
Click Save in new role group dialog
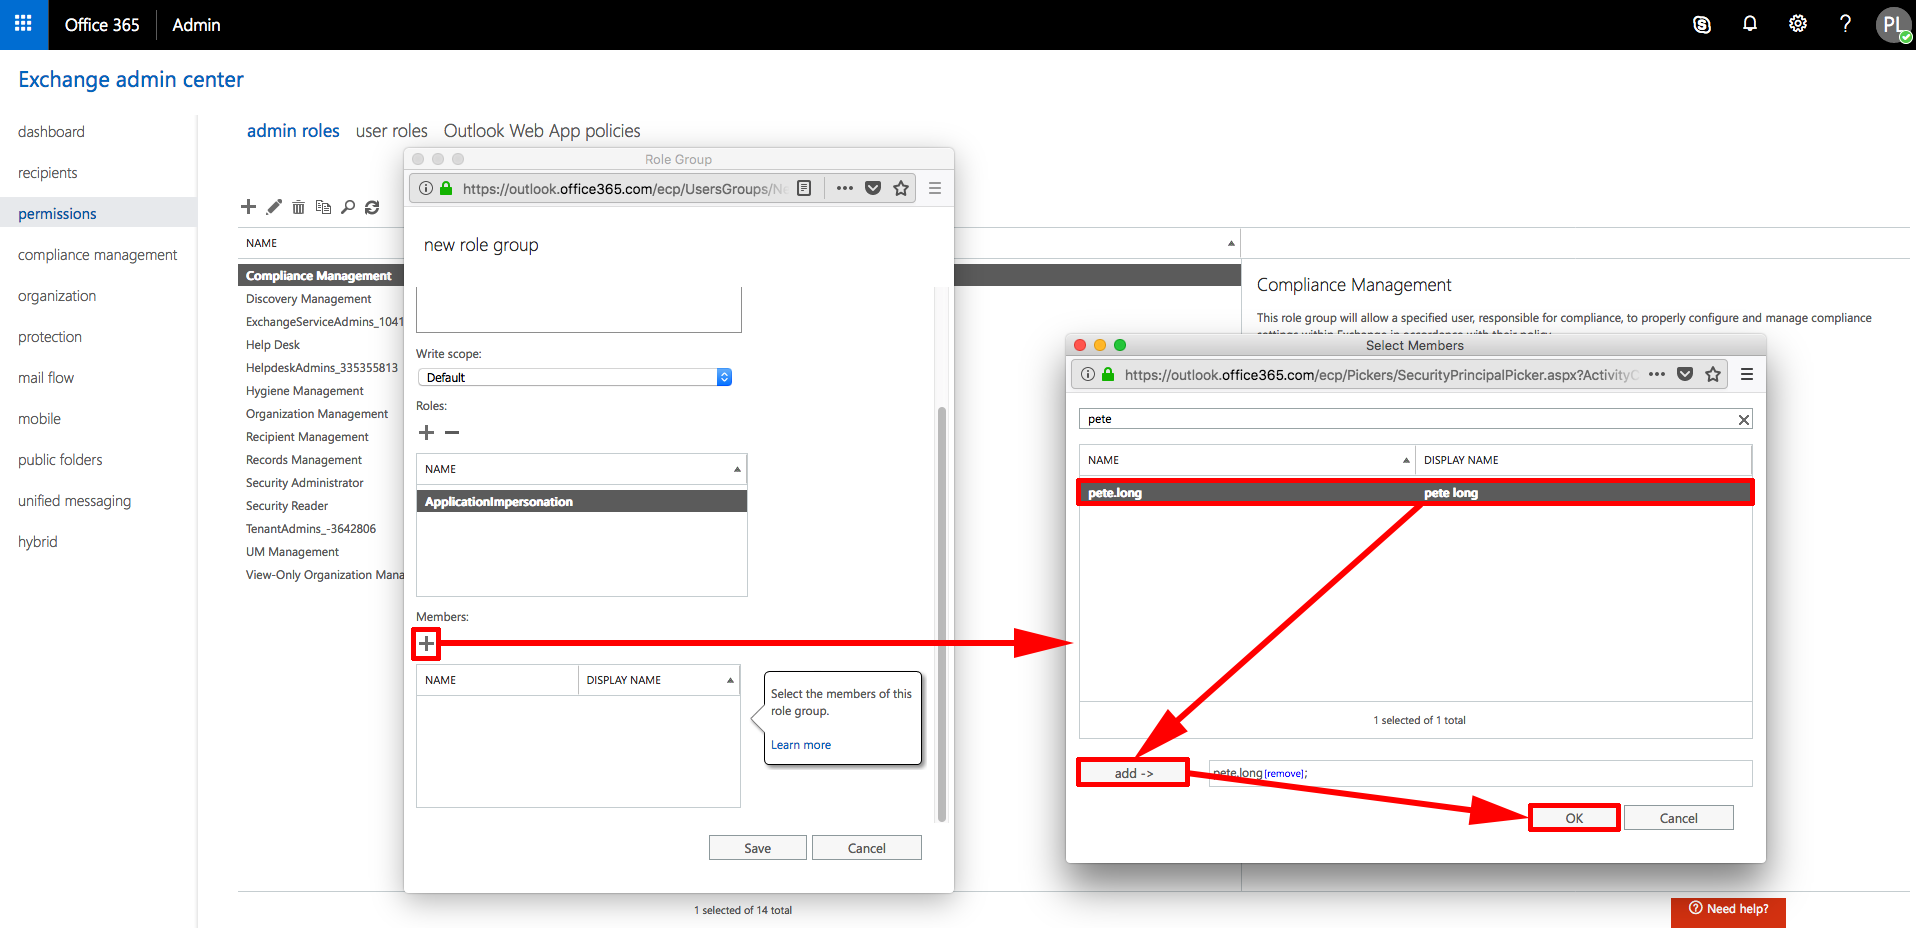pos(757,848)
